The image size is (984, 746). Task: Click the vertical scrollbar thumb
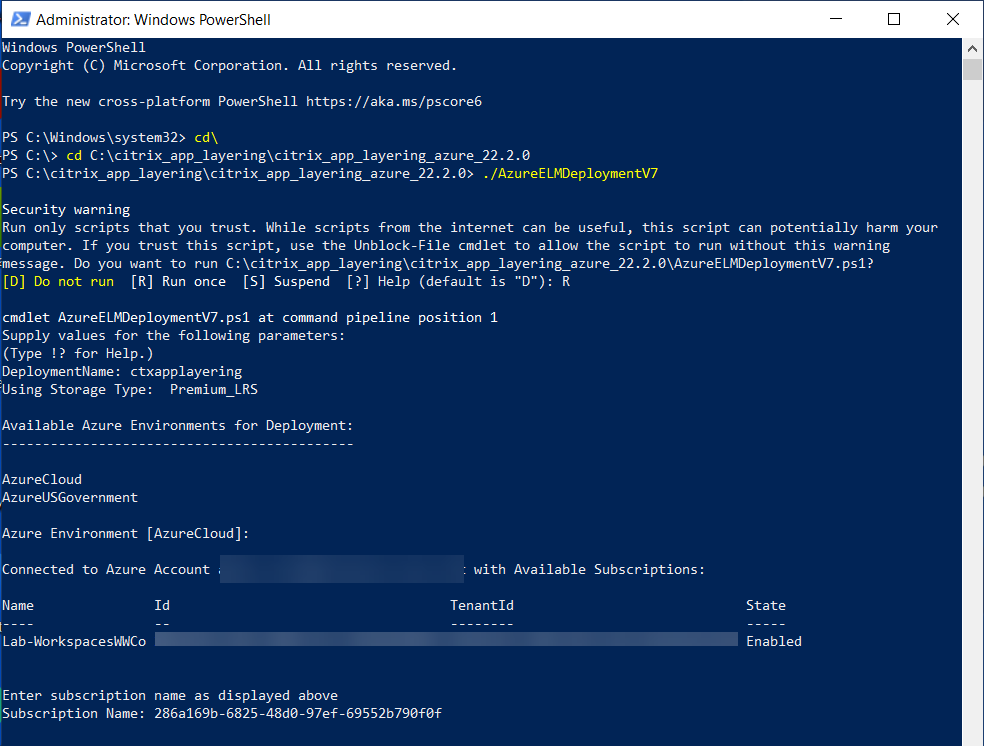[972, 70]
